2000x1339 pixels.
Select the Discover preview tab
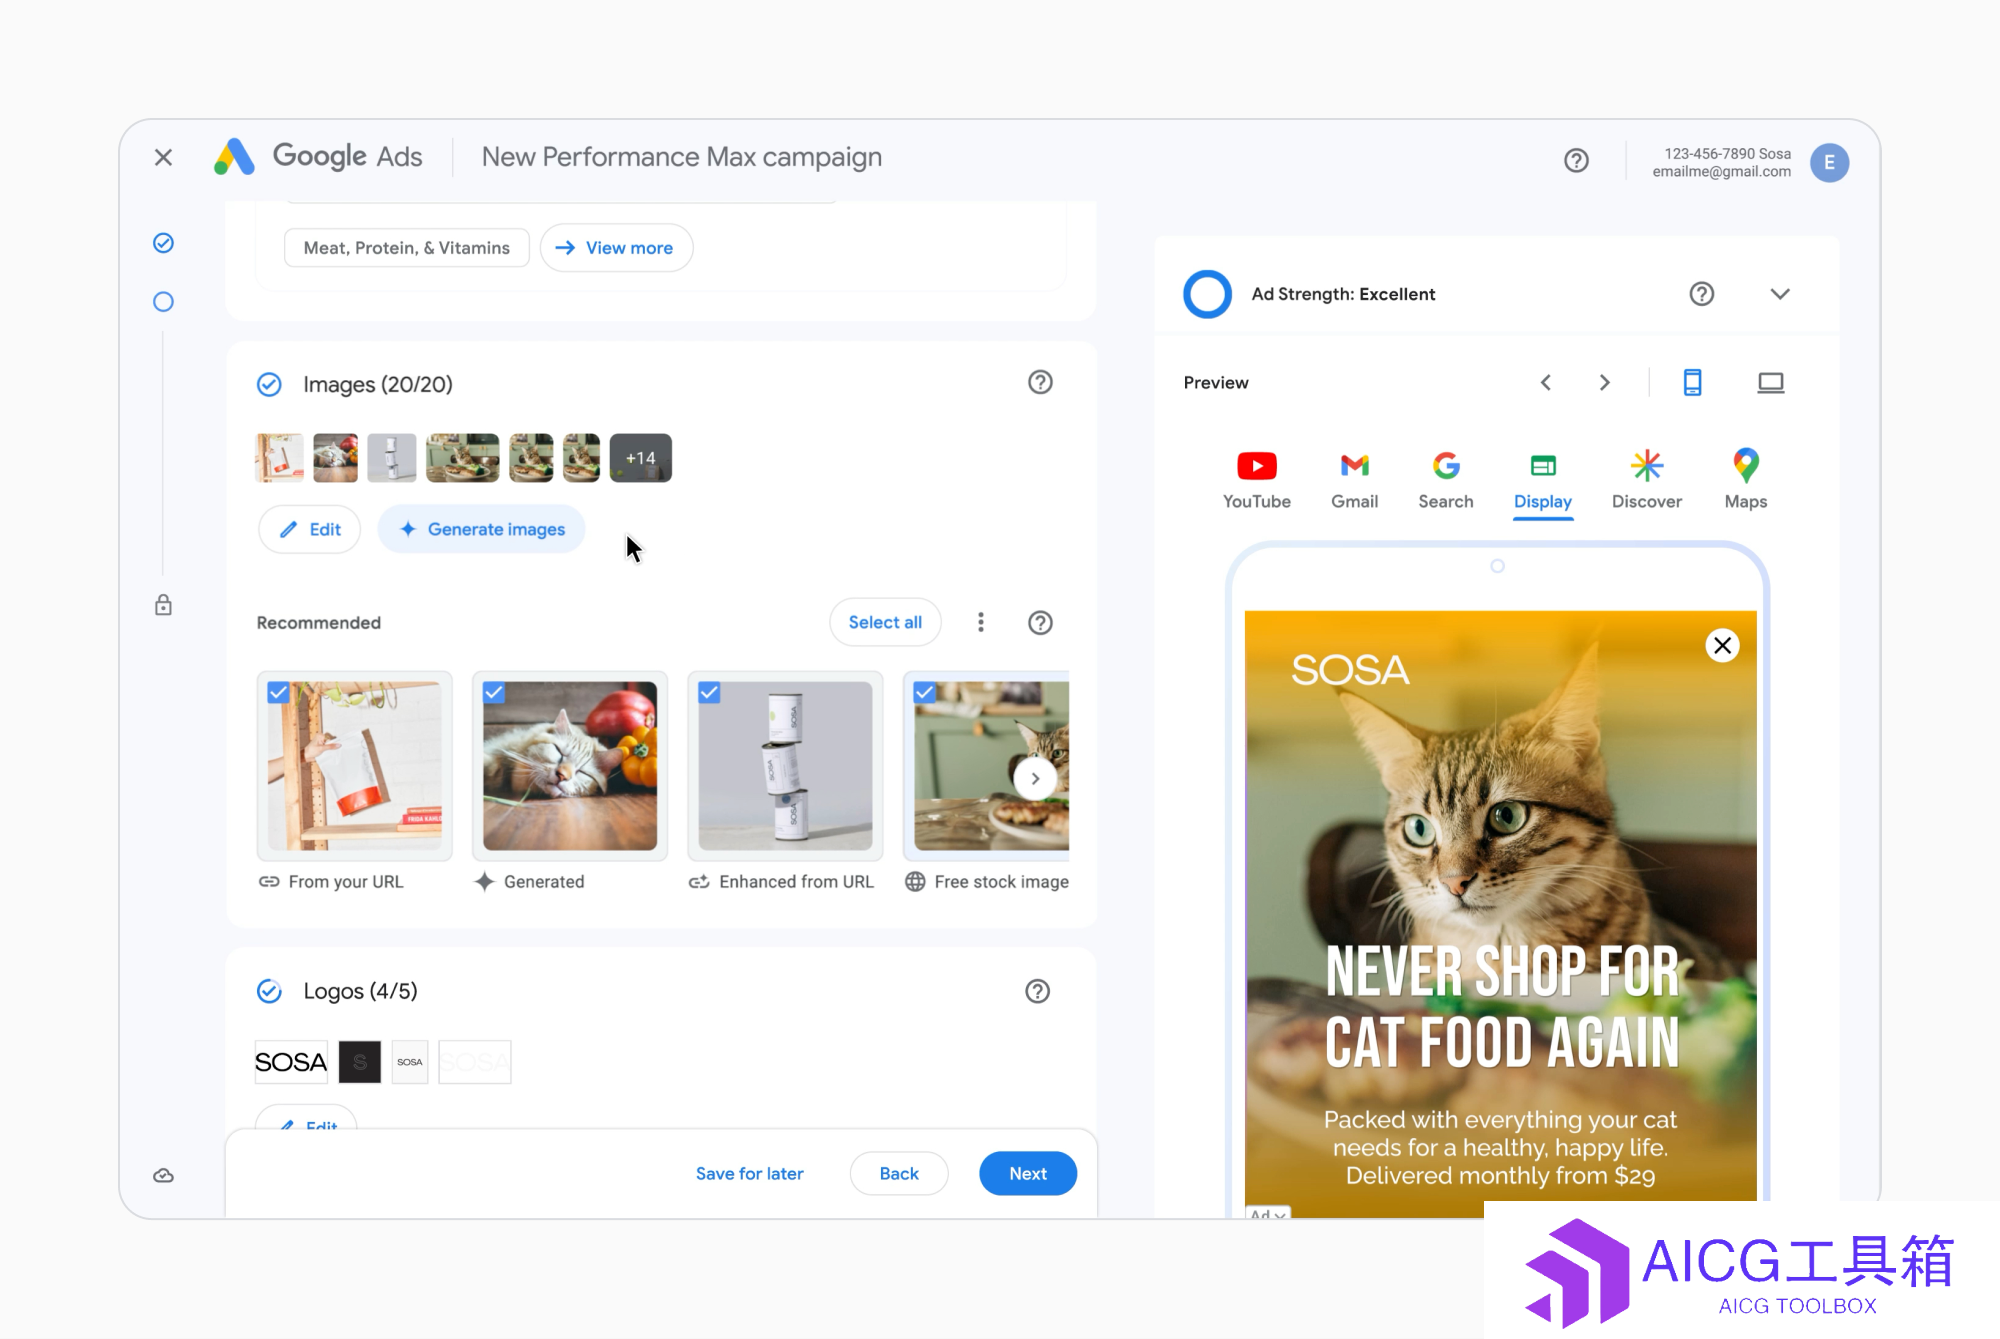pos(1646,481)
